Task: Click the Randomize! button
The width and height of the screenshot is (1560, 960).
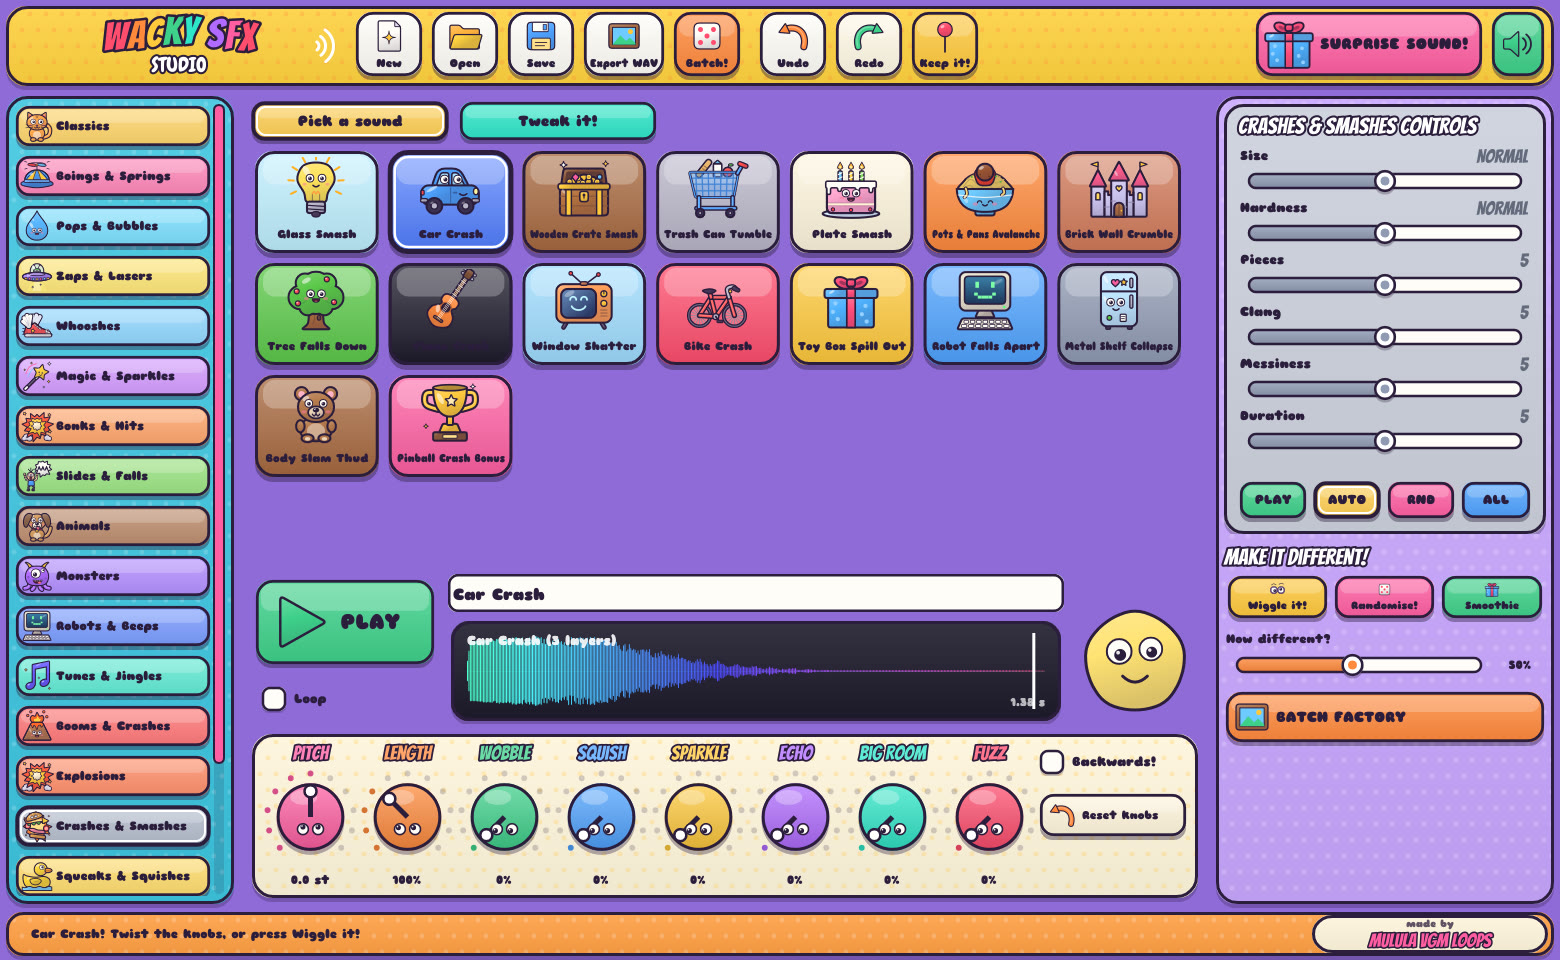Action: coord(1384,598)
